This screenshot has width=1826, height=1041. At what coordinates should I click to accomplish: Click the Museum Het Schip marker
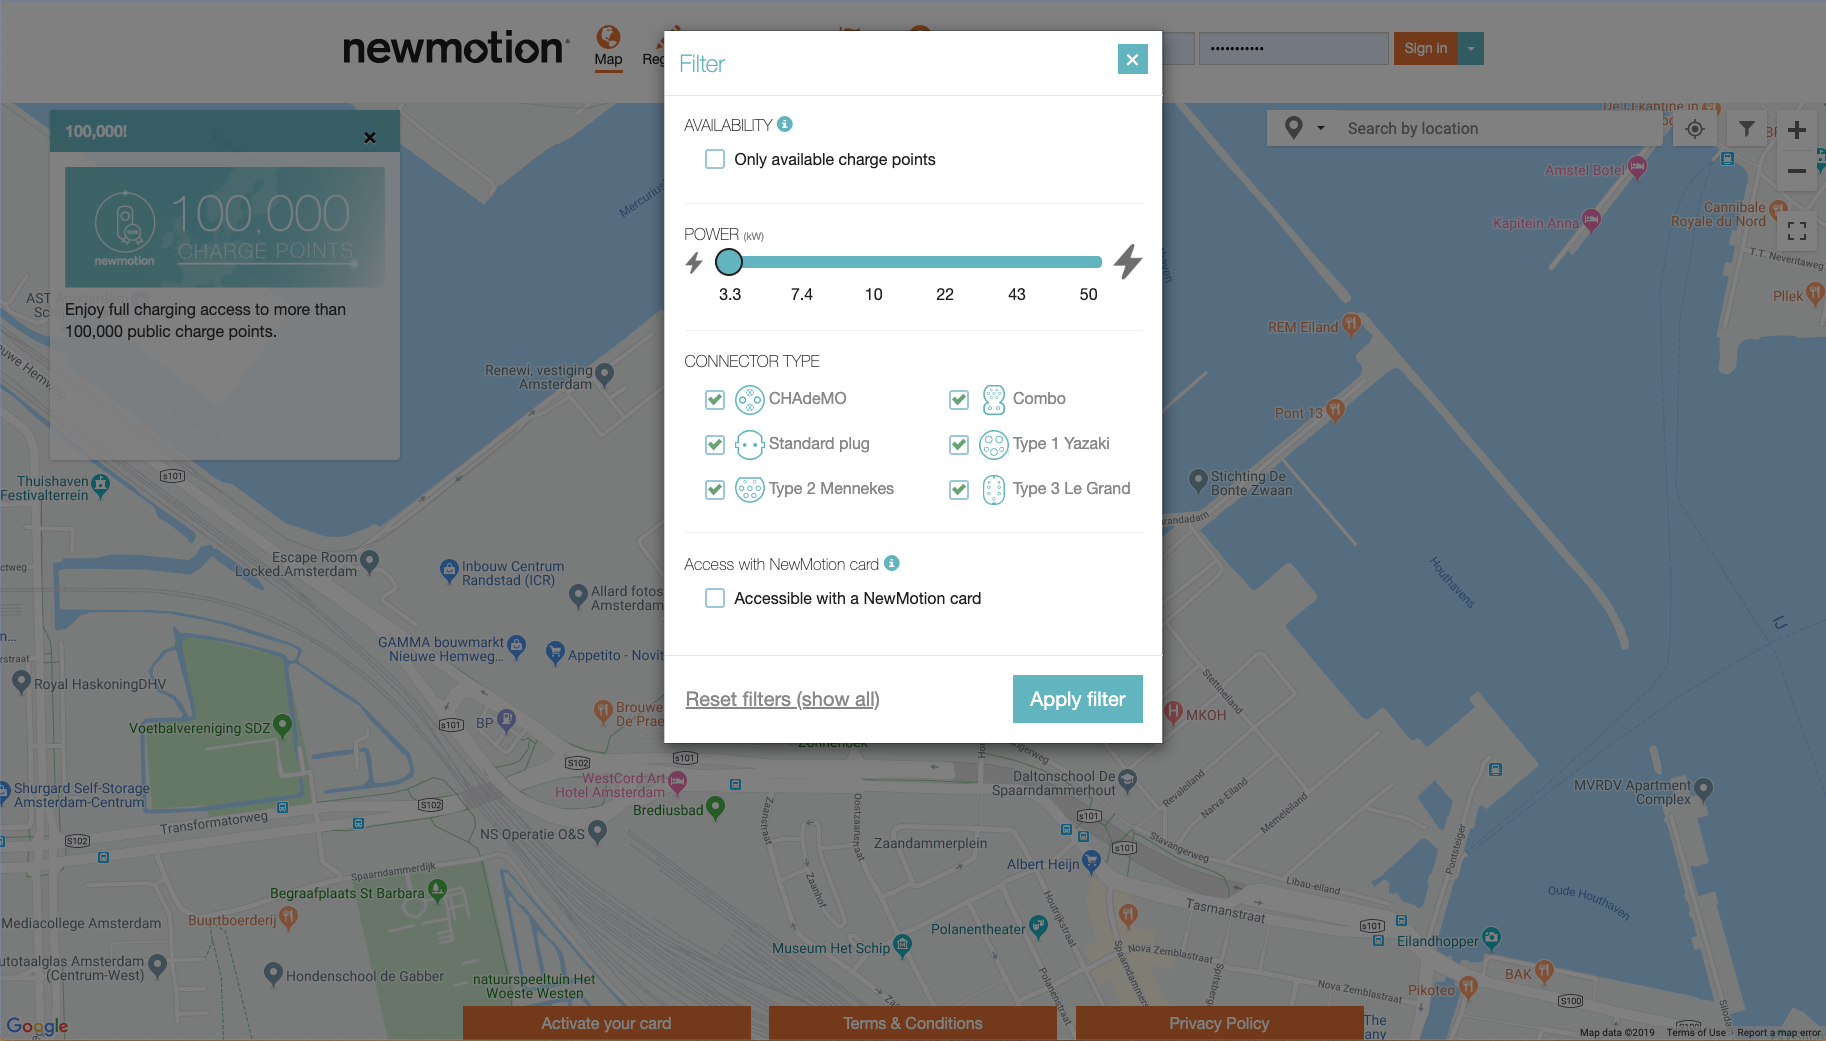tap(903, 945)
